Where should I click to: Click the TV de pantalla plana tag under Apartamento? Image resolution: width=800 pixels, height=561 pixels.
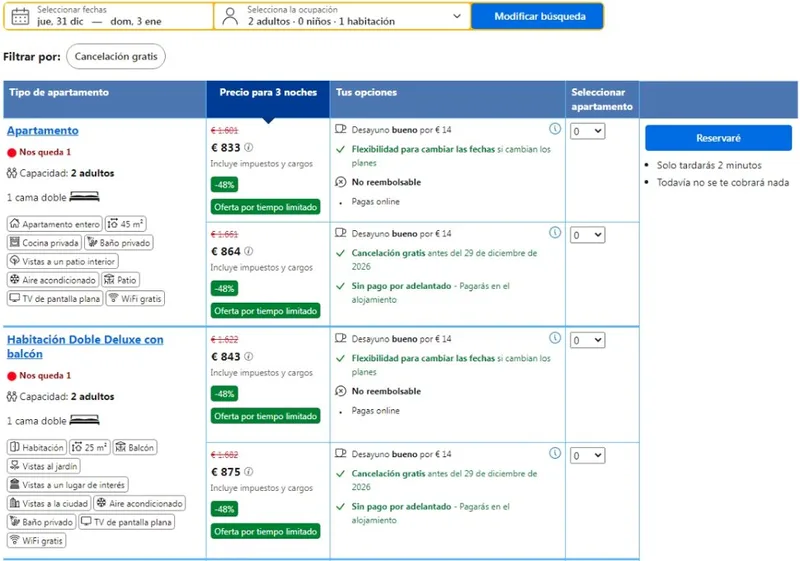click(55, 298)
